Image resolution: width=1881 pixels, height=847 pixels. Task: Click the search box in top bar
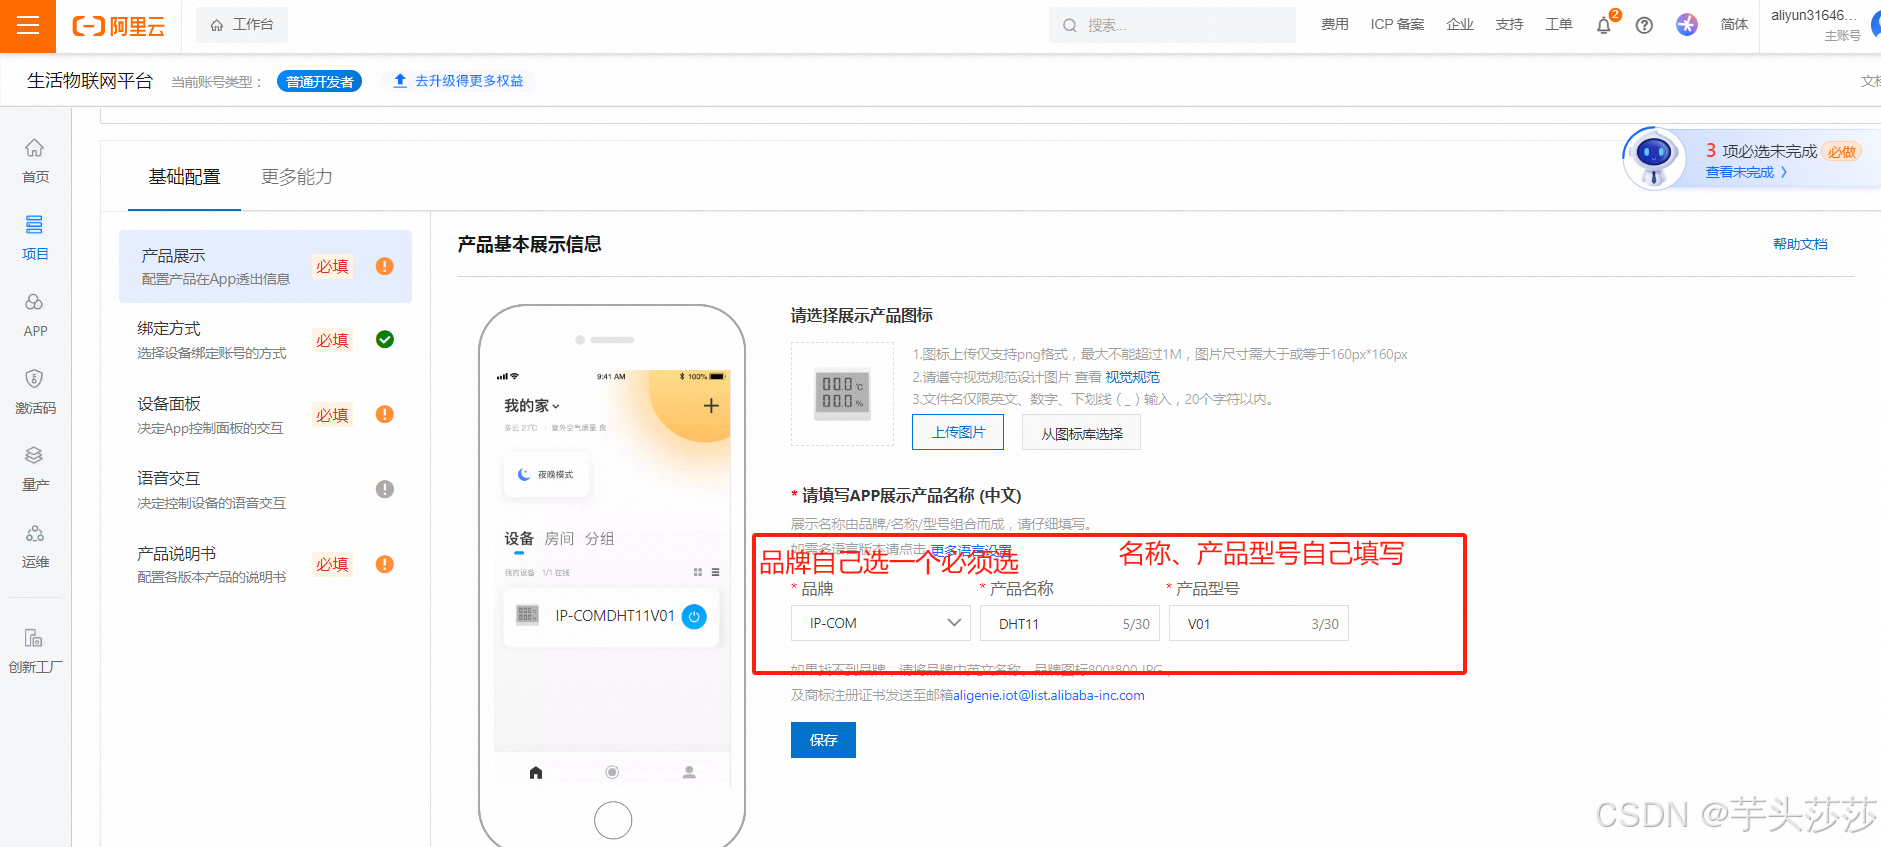coord(1172,25)
